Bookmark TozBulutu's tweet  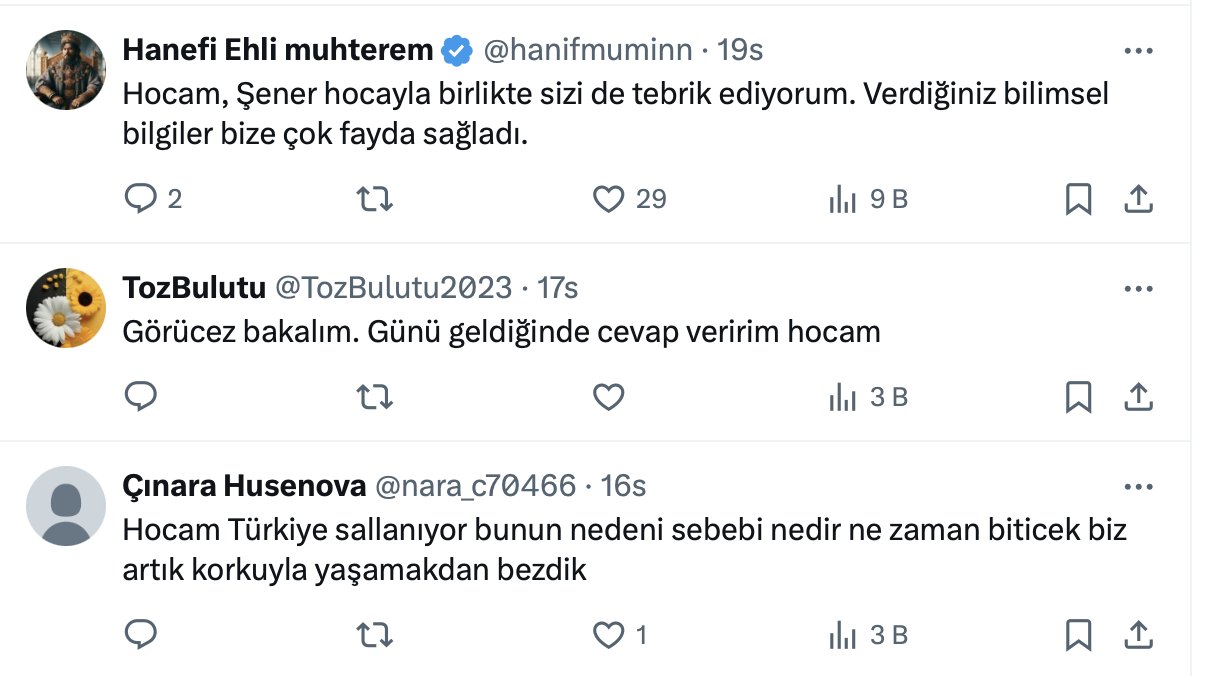(x=1077, y=397)
